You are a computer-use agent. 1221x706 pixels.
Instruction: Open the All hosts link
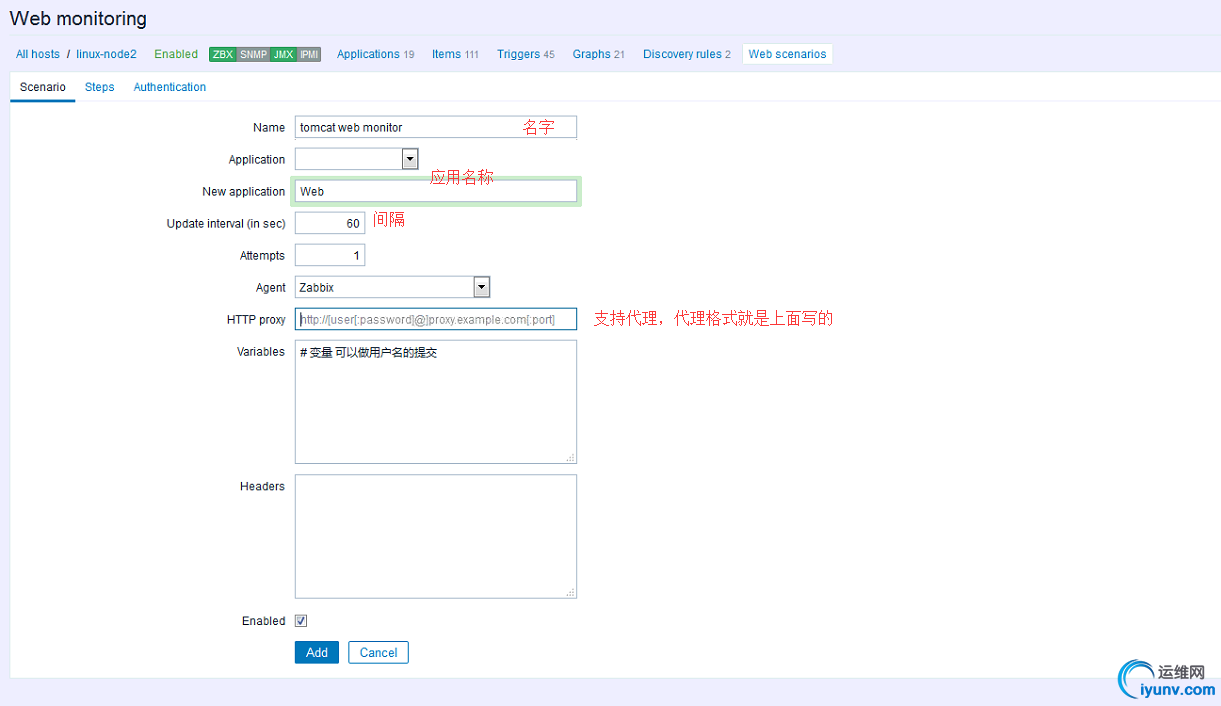tap(38, 54)
